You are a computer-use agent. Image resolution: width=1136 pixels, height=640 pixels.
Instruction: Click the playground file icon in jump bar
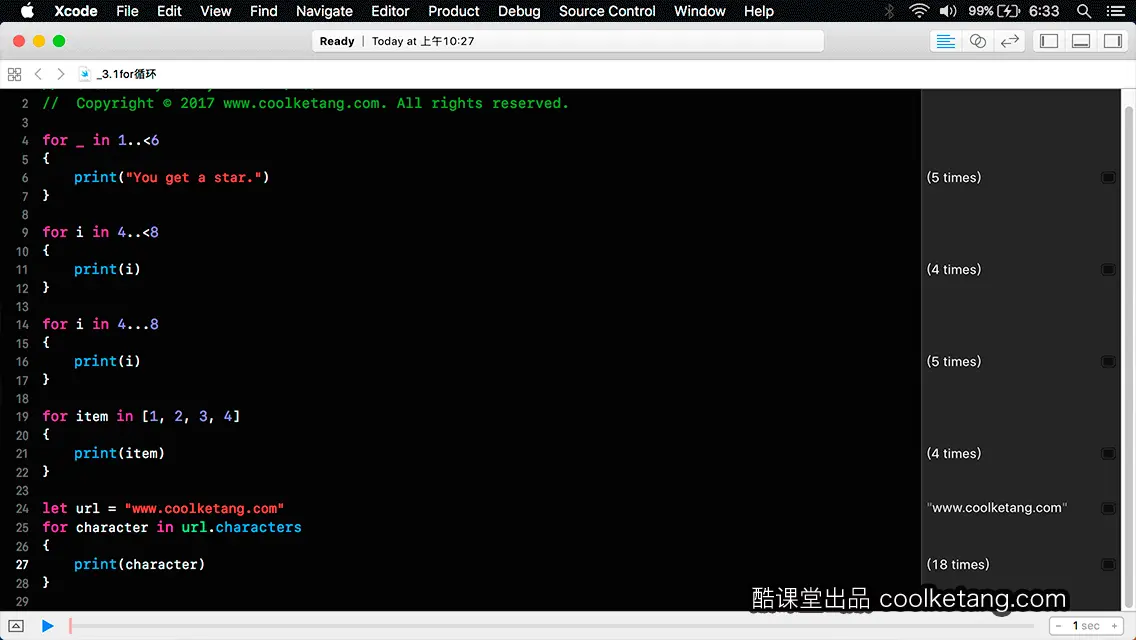point(85,74)
